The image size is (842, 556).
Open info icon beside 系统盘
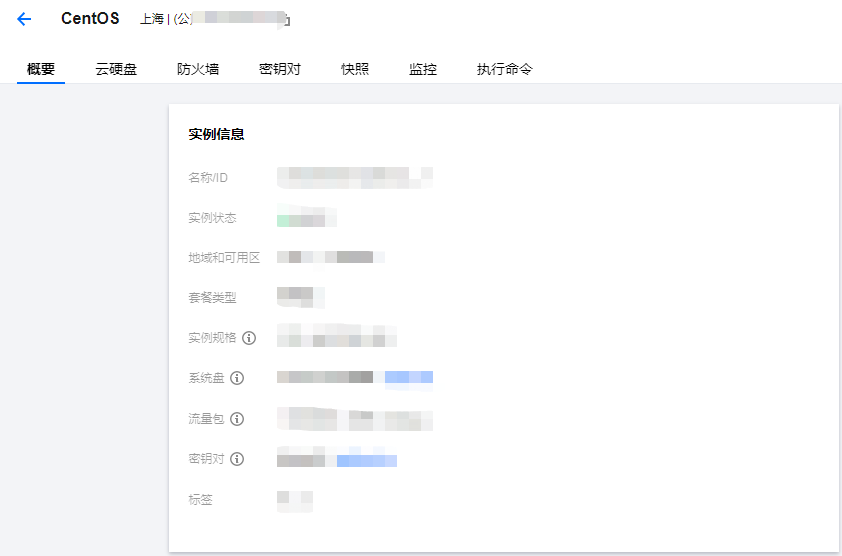(x=237, y=378)
